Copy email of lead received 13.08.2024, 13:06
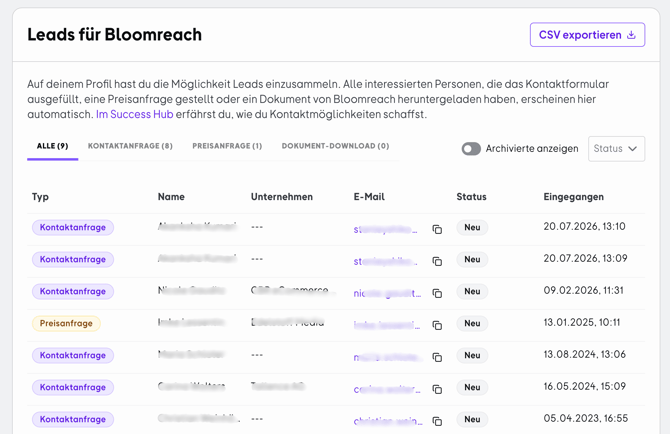 437,358
